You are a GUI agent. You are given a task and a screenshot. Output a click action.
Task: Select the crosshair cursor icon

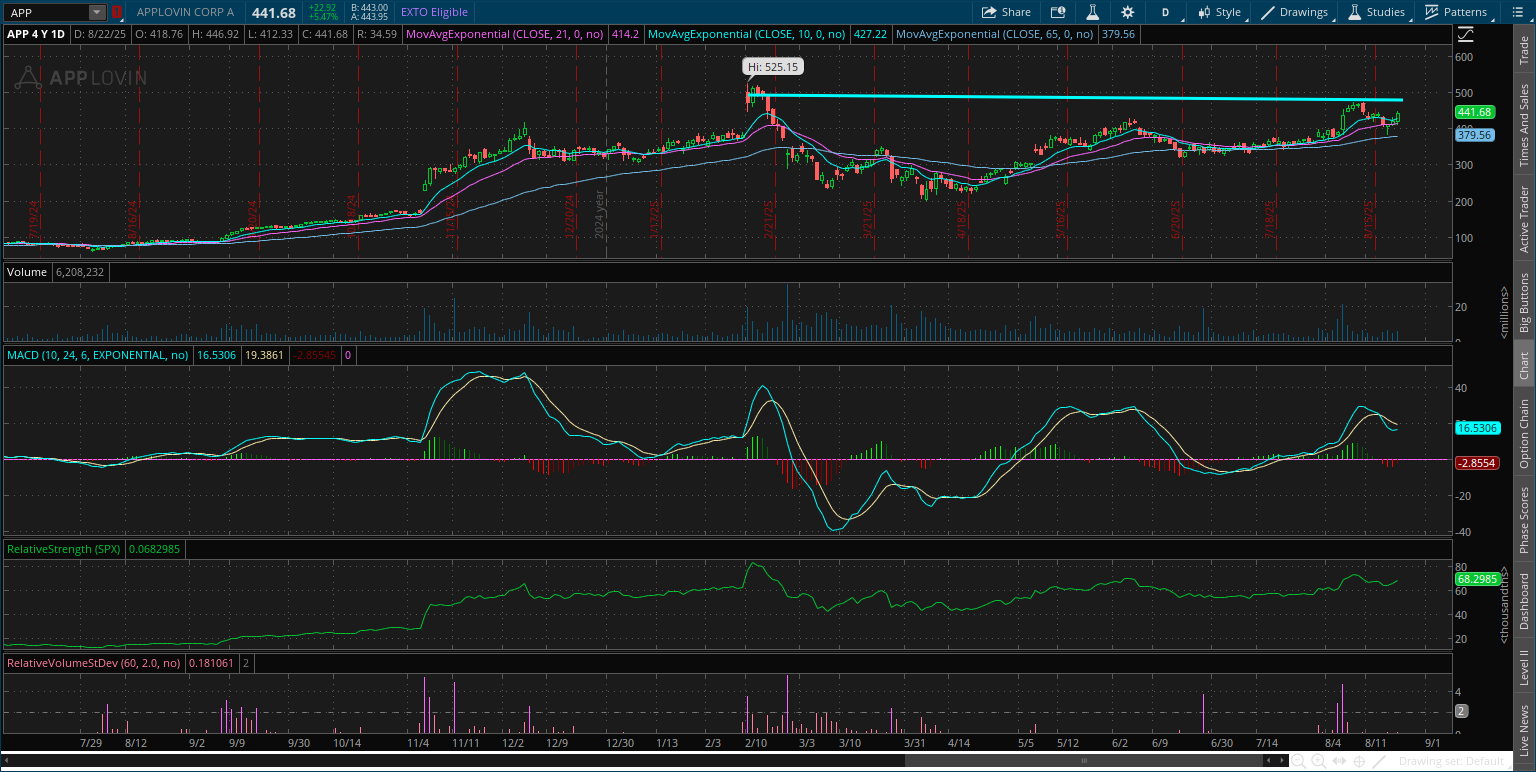(1359, 762)
